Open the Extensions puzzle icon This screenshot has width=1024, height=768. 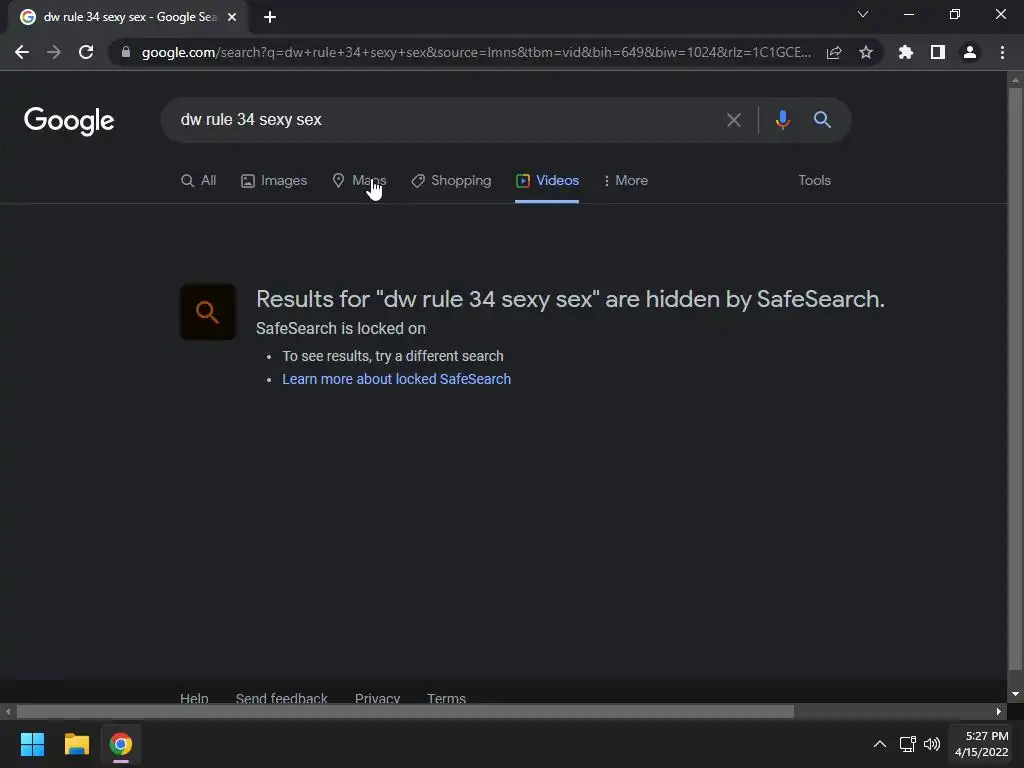point(906,52)
